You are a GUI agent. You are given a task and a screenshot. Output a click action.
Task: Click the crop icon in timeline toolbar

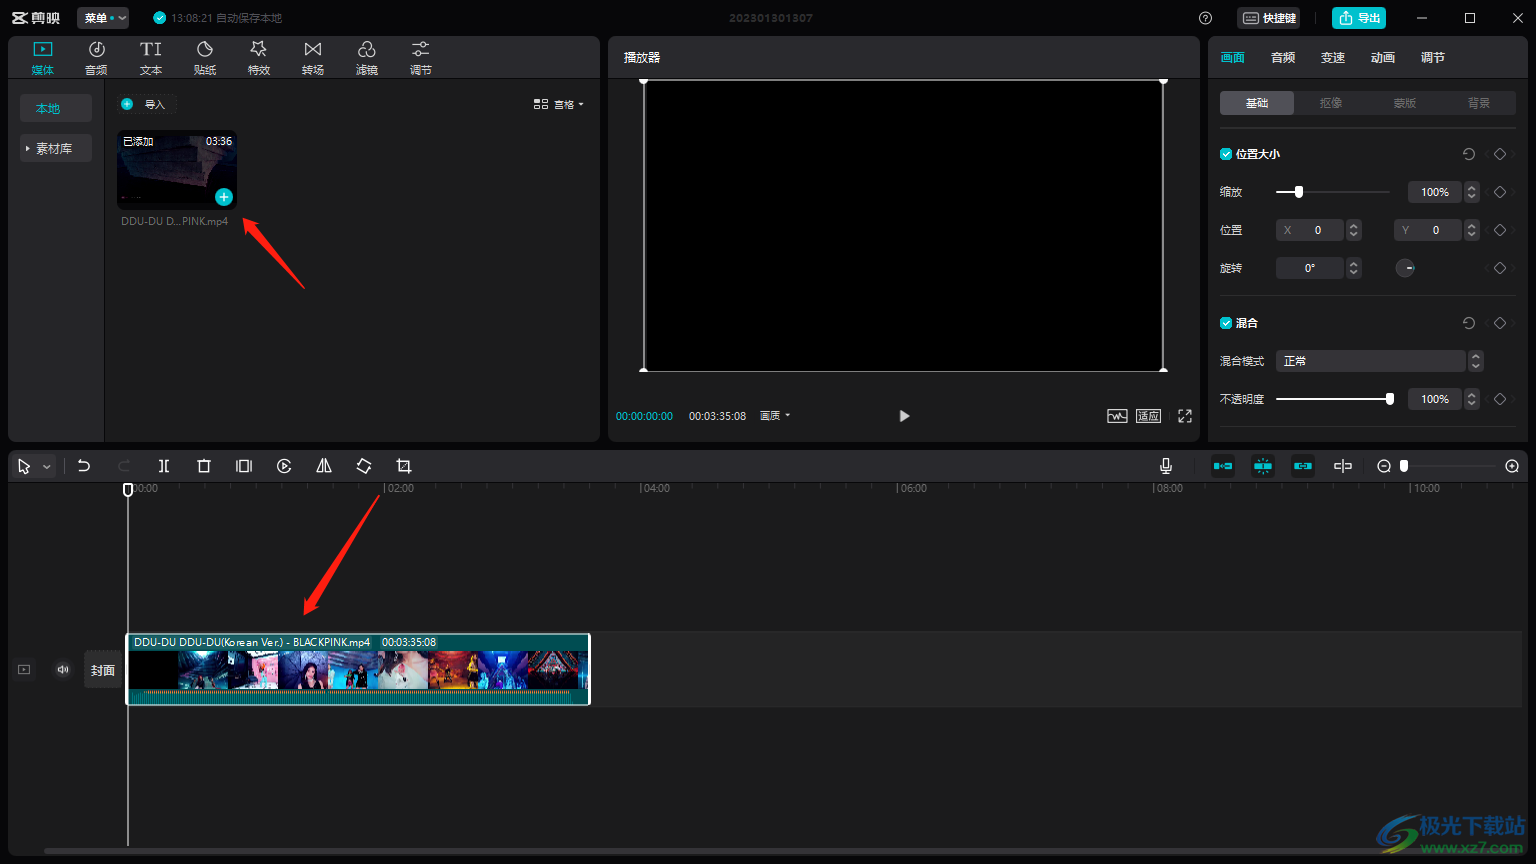click(x=404, y=466)
